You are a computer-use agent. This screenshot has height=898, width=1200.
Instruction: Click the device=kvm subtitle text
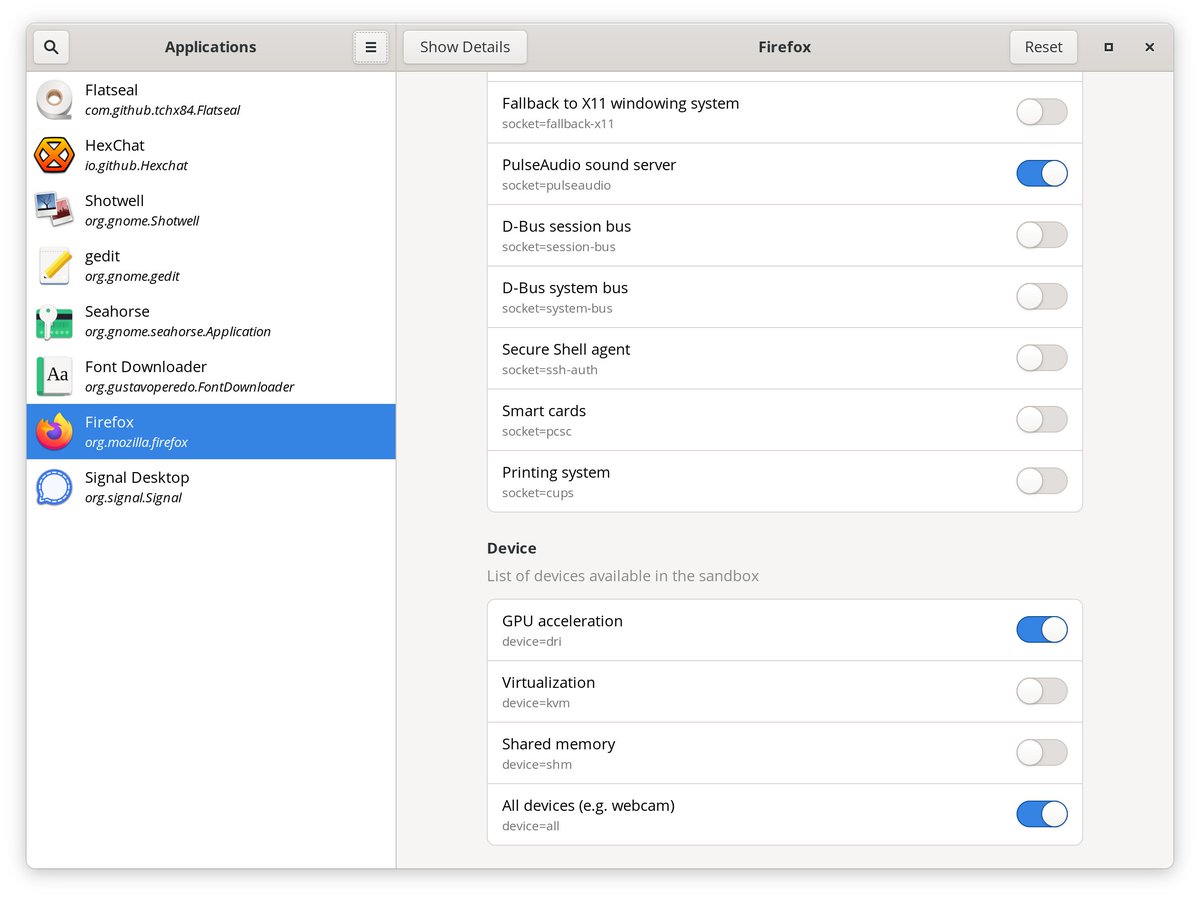[536, 703]
